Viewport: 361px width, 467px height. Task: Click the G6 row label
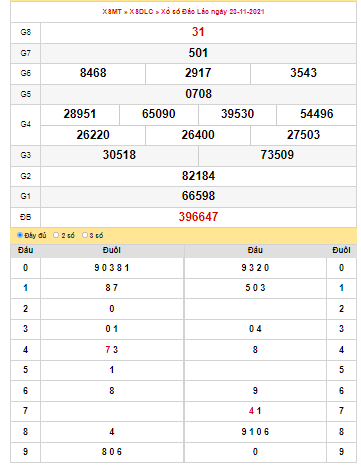click(26, 73)
